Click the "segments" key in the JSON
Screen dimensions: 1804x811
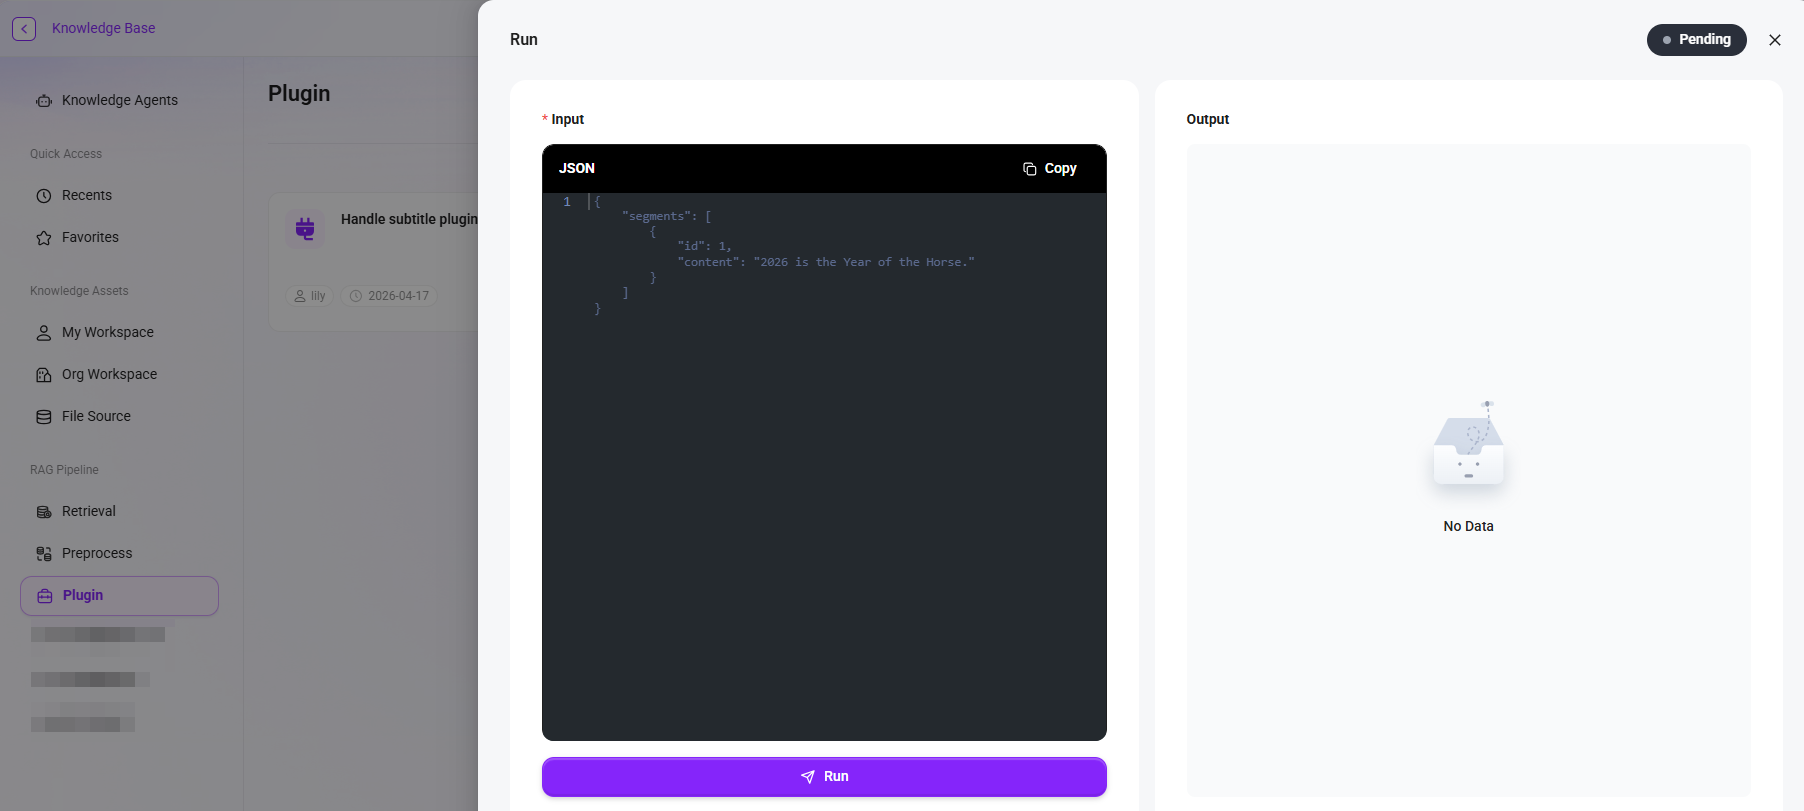(x=656, y=216)
